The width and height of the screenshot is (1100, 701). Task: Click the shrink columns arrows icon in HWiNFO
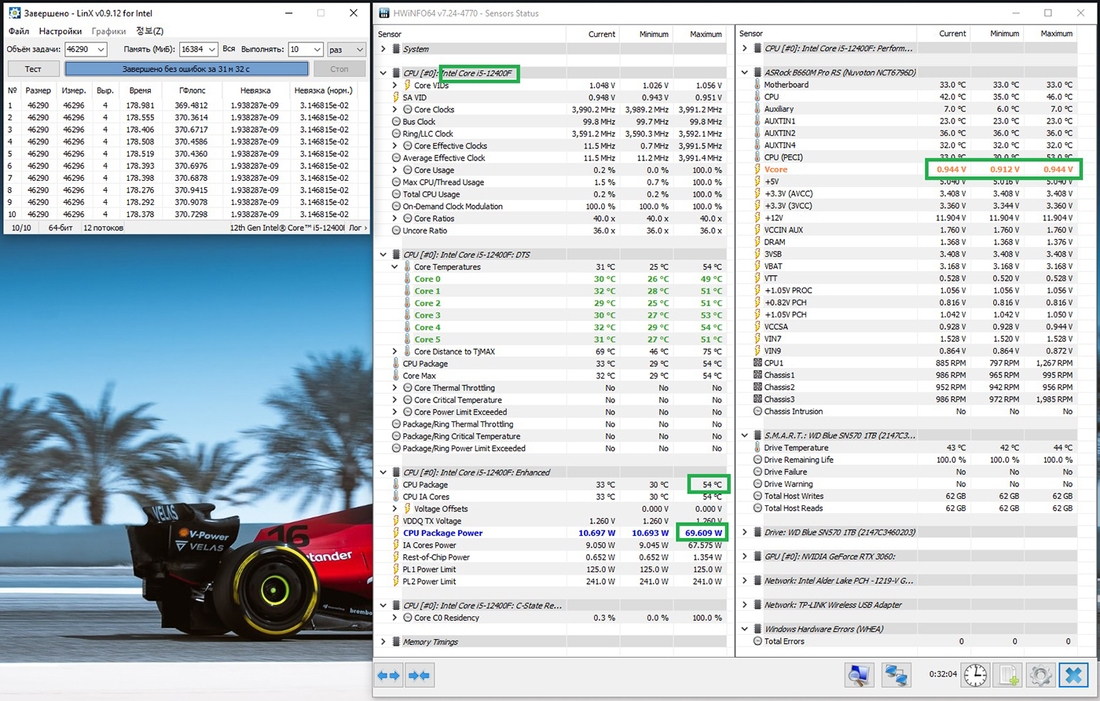[419, 676]
